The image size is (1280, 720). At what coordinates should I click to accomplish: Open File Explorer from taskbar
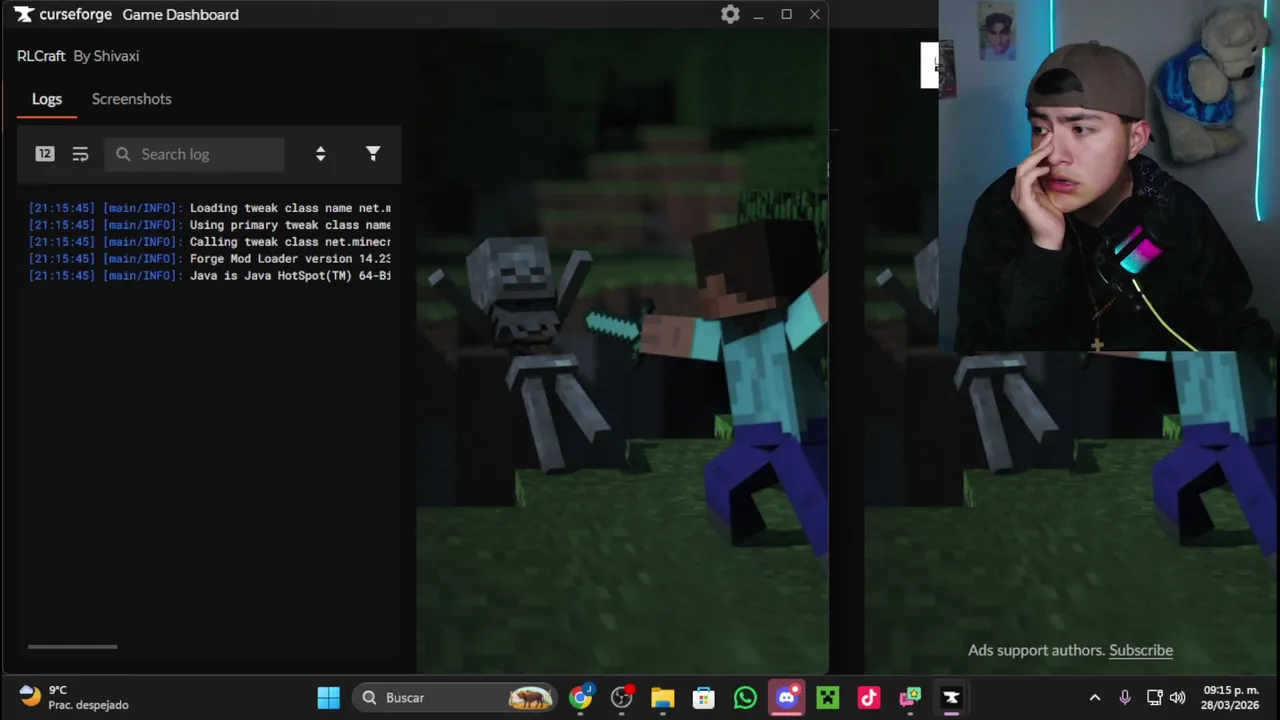point(663,698)
